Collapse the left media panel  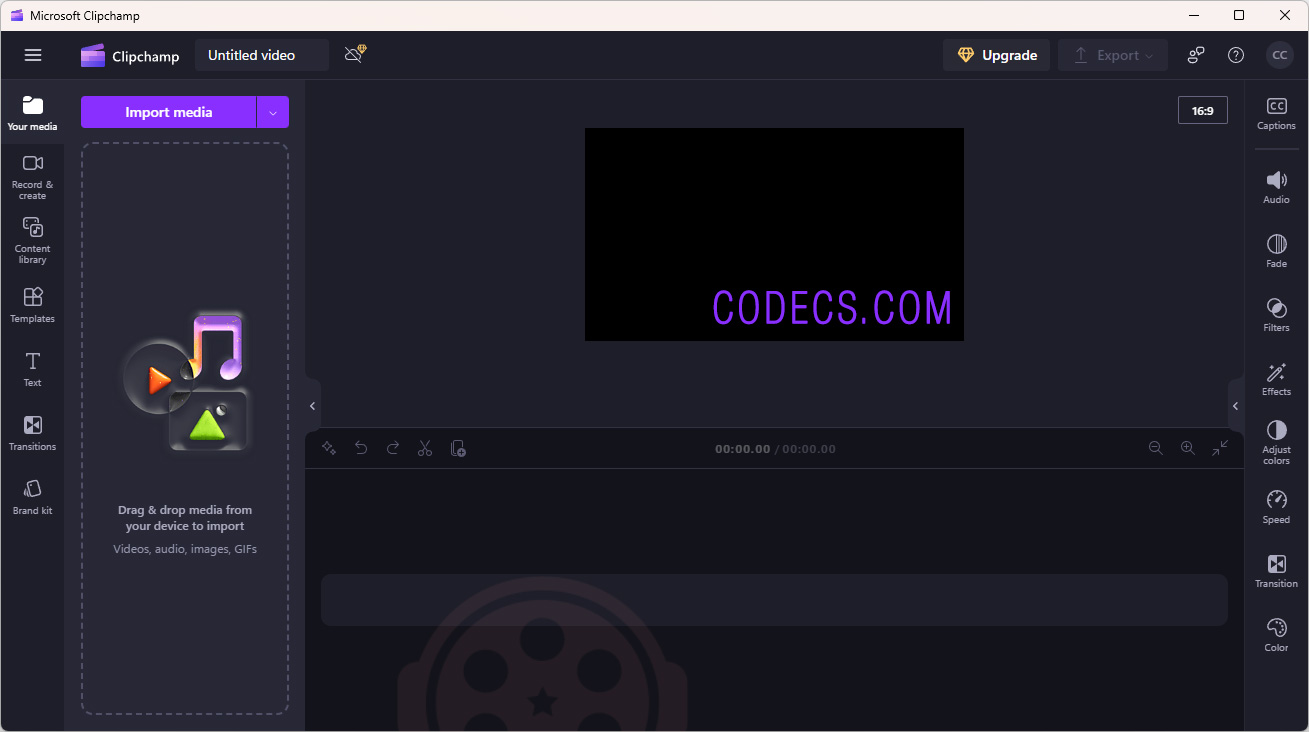click(312, 406)
